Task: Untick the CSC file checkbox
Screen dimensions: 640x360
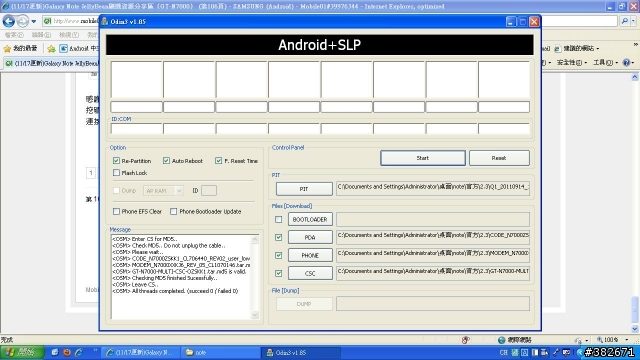Action: (278, 273)
